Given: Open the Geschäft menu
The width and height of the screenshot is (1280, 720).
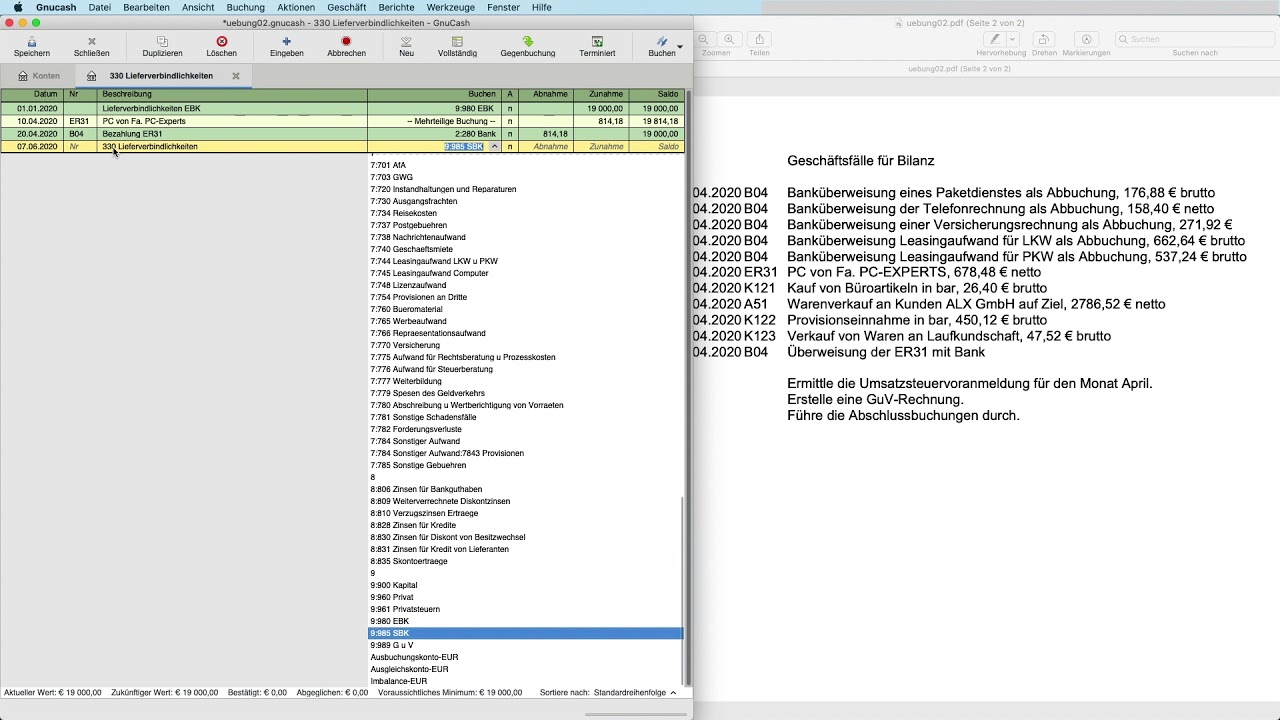Looking at the screenshot, I should [x=347, y=7].
